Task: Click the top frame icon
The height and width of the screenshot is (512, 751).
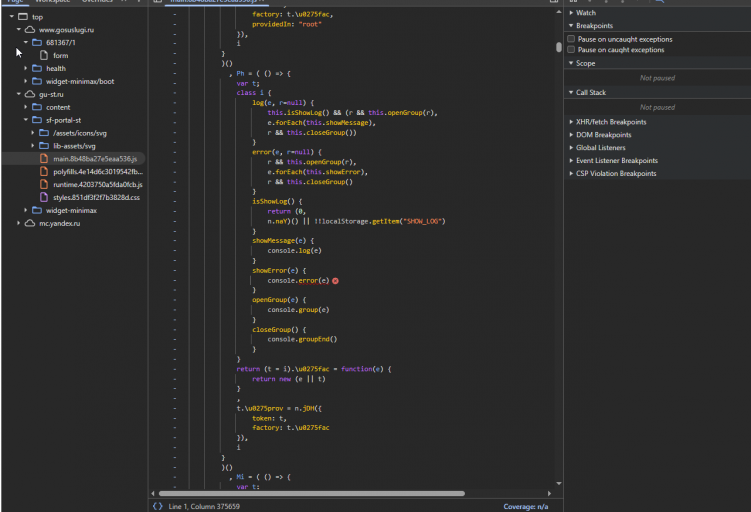Action: click(23, 17)
